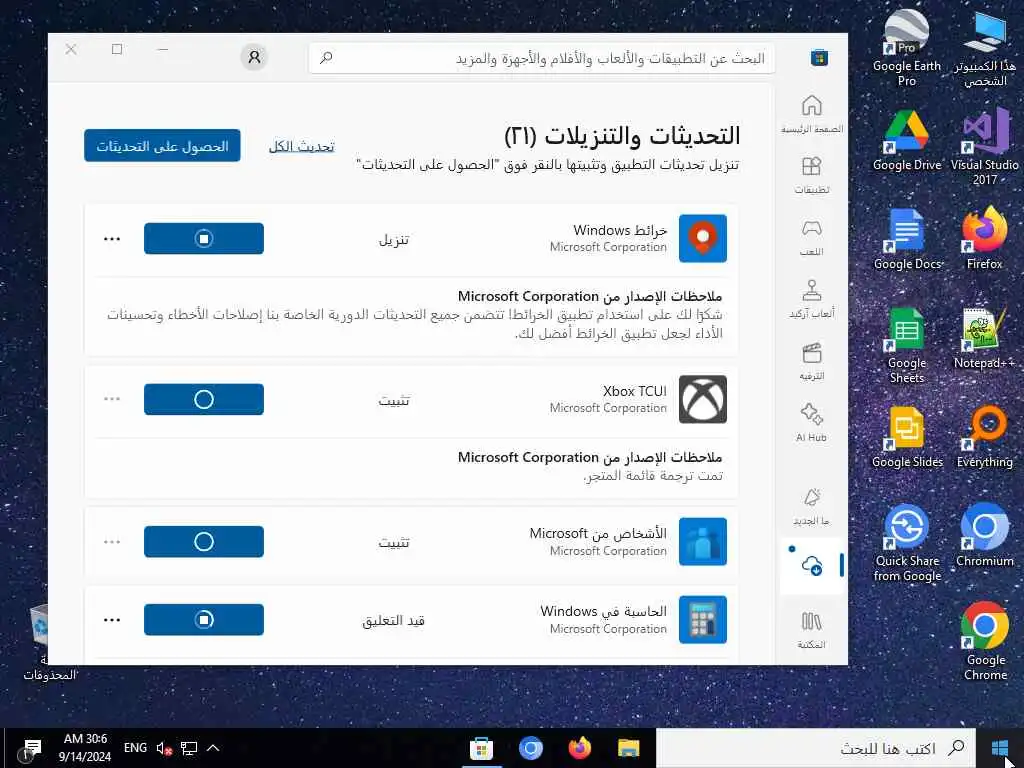
Task: Select the Visual Studio 2017 desktop icon
Action: [x=984, y=148]
